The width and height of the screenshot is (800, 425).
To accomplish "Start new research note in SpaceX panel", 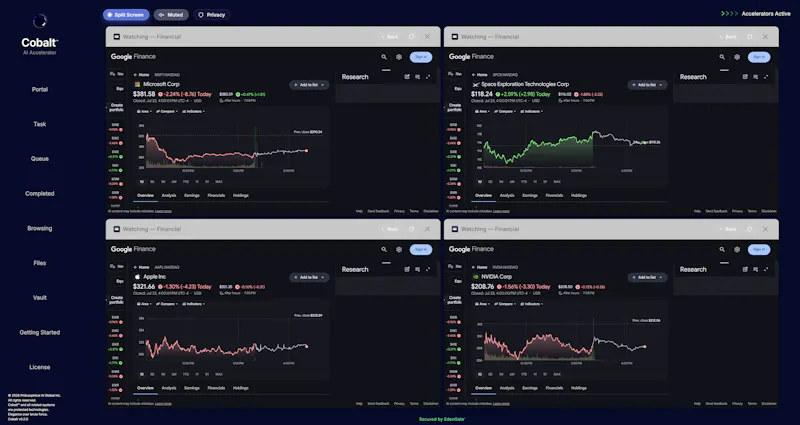I will (745, 77).
